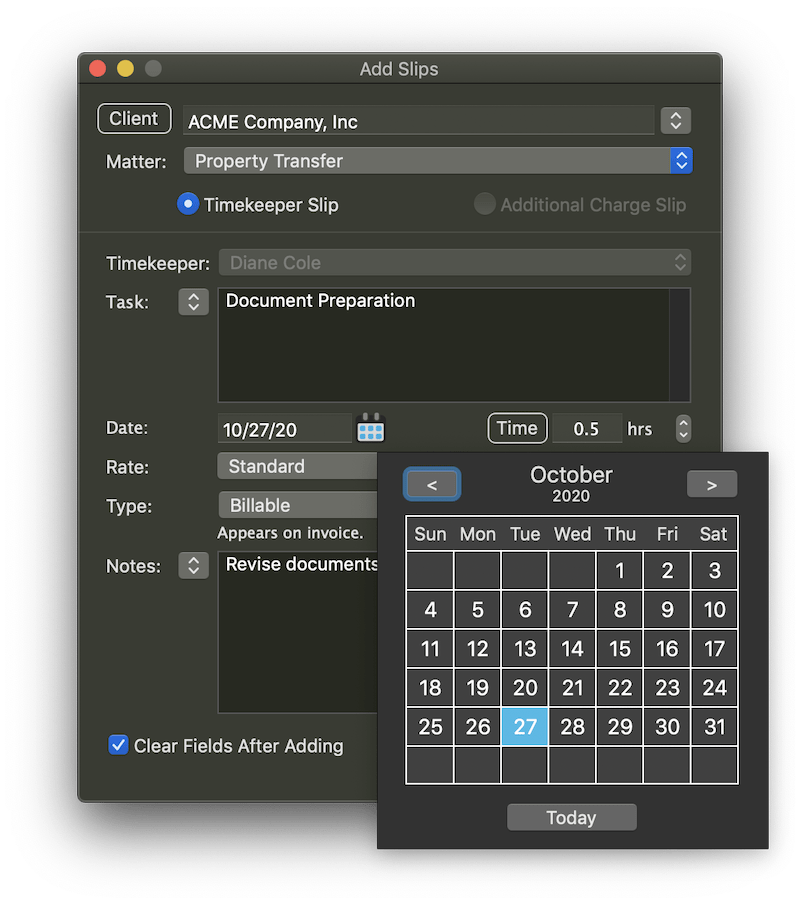The width and height of the screenshot is (800, 905).
Task: Select the Timekeeper Slip radio button
Action: (x=188, y=204)
